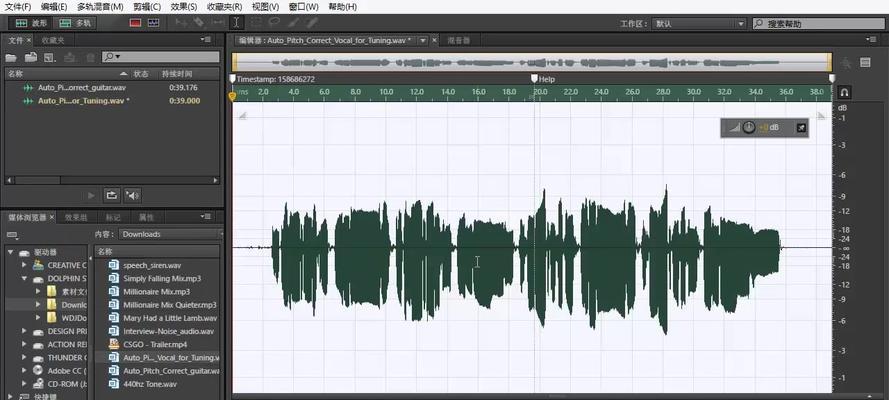Click the Help marker on the timeline
This screenshot has width=889, height=400.
pyautogui.click(x=534, y=79)
